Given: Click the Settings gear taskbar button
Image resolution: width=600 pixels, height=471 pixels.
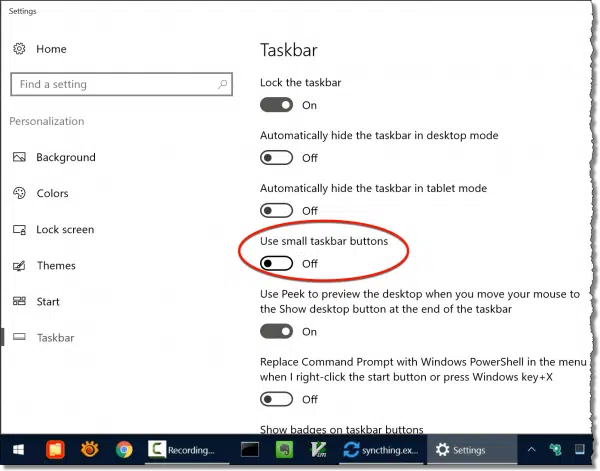Looking at the screenshot, I should click(x=472, y=450).
